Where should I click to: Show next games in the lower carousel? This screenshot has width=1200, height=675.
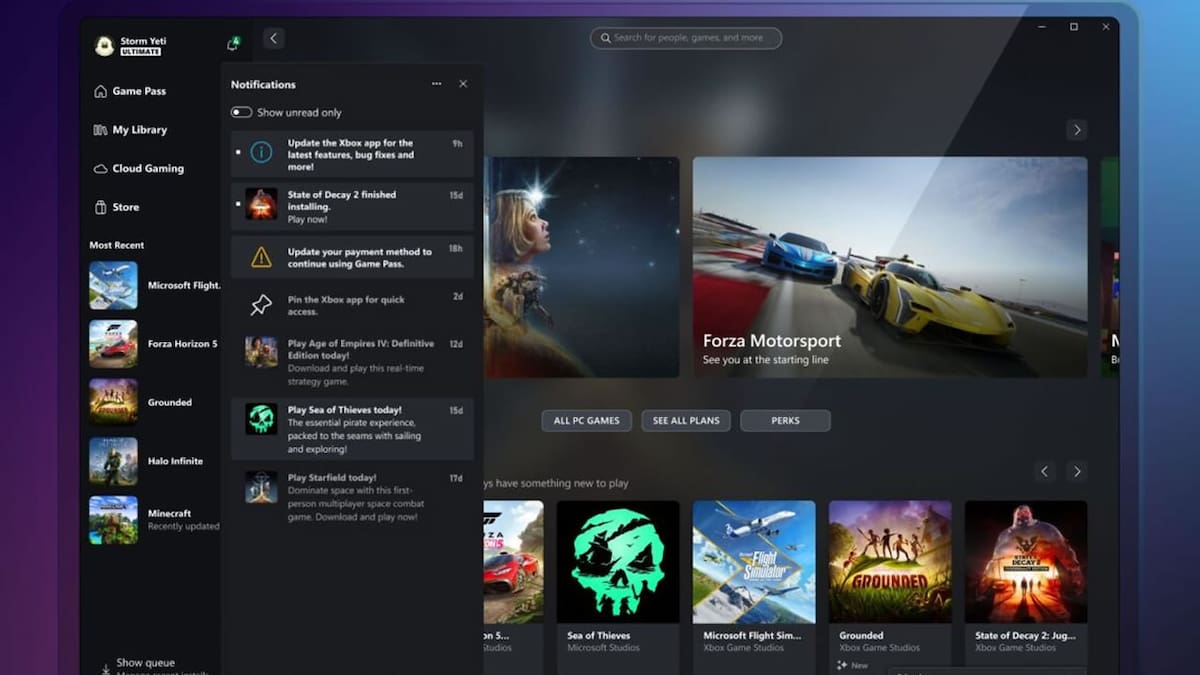[x=1076, y=471]
